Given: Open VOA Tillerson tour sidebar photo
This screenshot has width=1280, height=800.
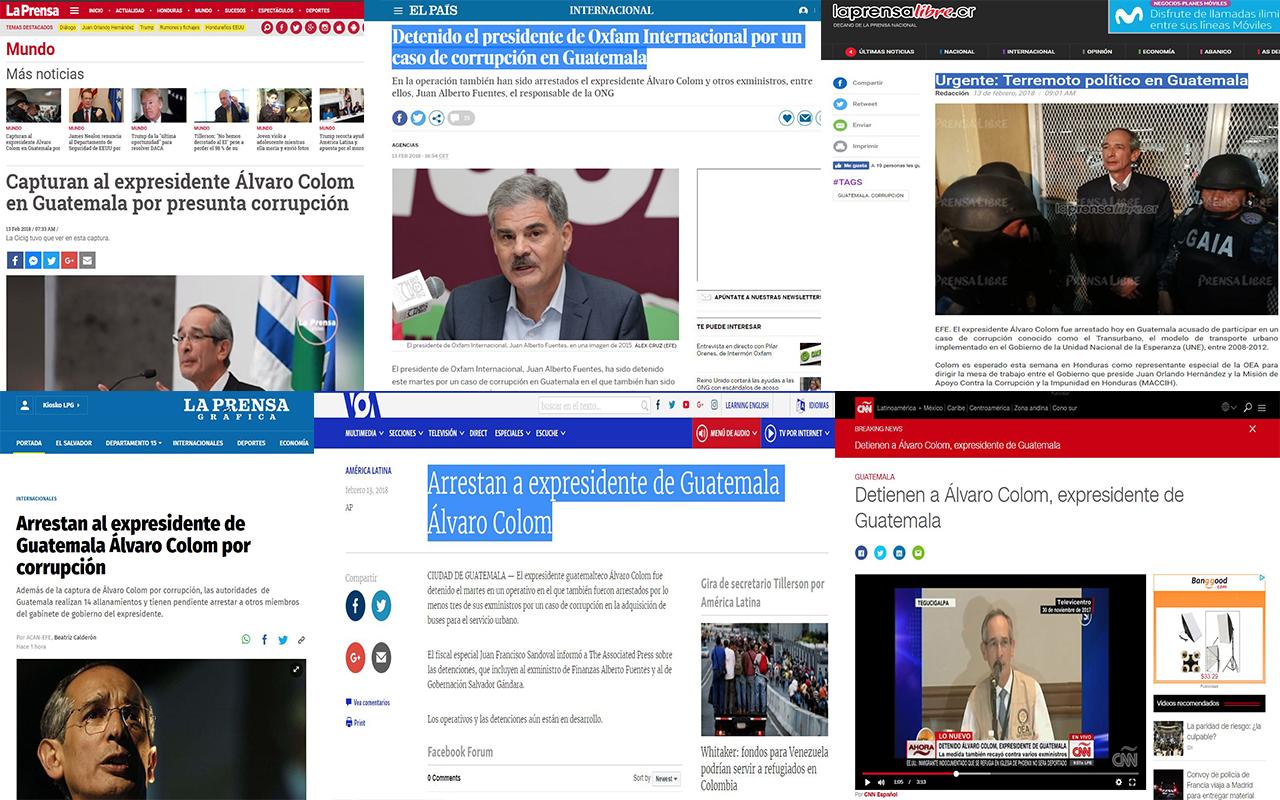Looking at the screenshot, I should click(x=764, y=680).
